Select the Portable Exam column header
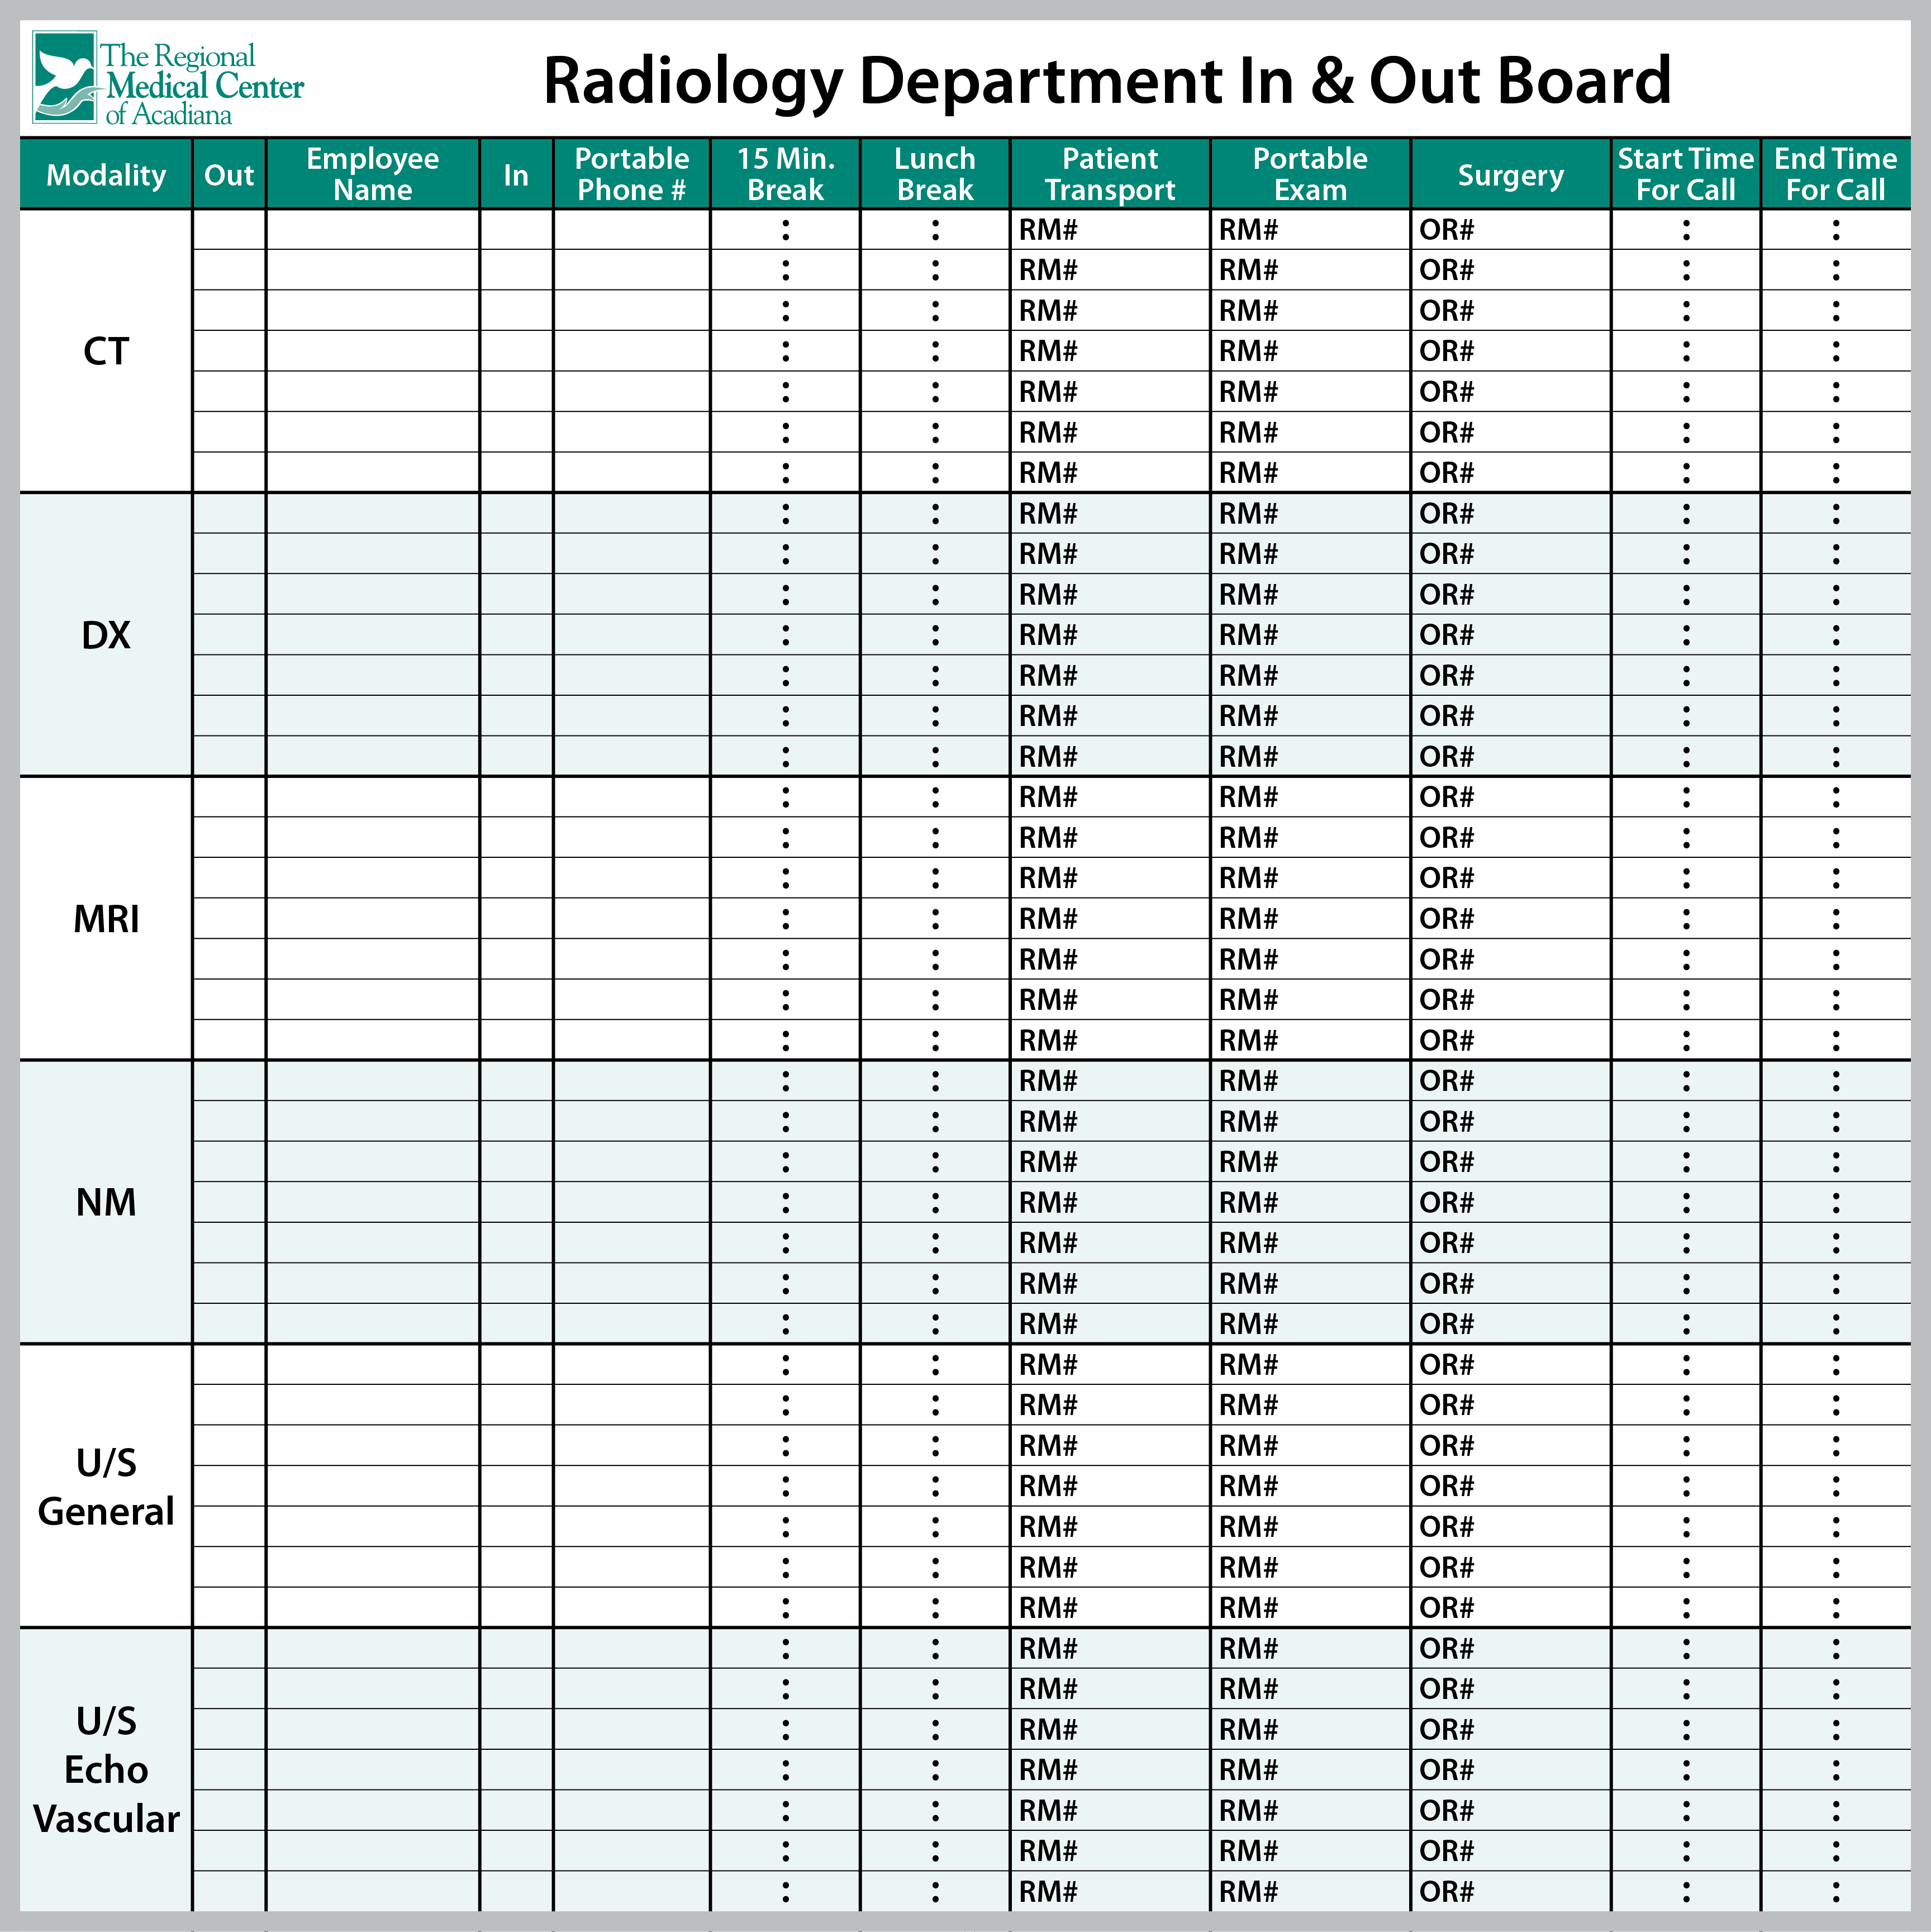This screenshot has width=1931, height=1932. coord(1311,175)
